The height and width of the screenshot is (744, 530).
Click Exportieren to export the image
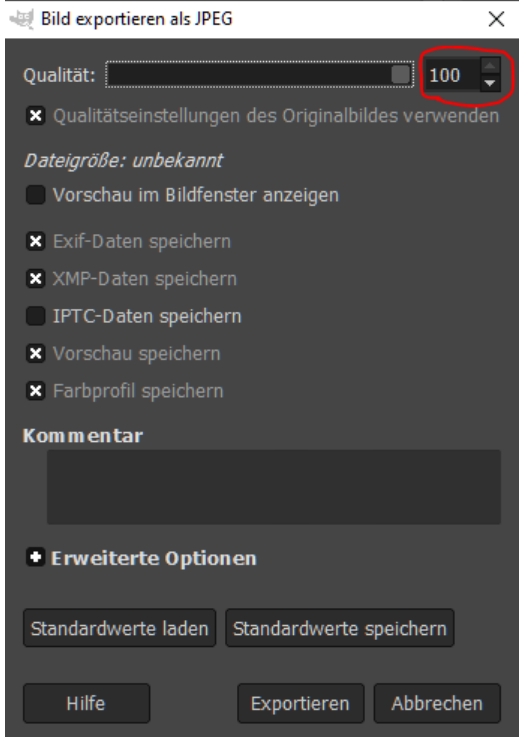pyautogui.click(x=301, y=703)
